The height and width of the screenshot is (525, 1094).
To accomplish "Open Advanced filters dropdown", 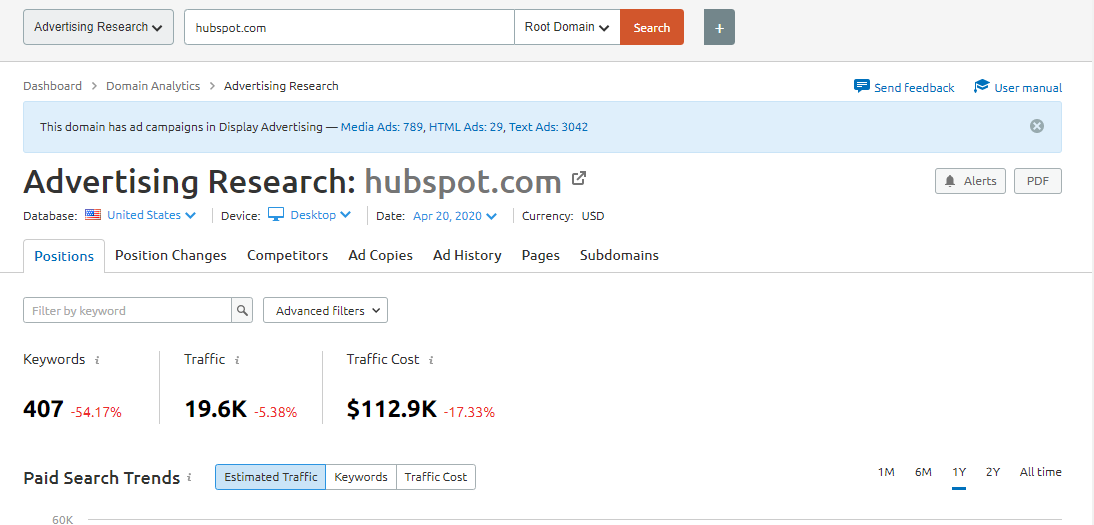I will tap(325, 311).
